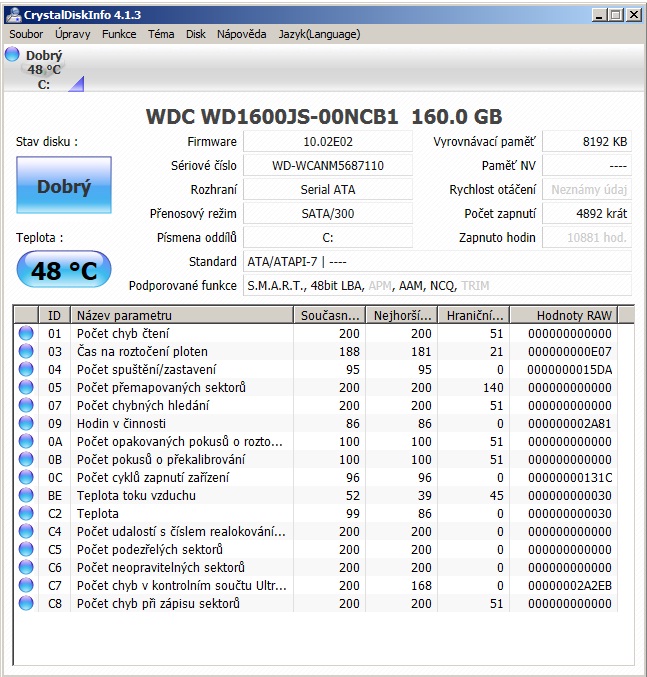Open the Soubor menu
This screenshot has height=677, width=647.
(26, 34)
